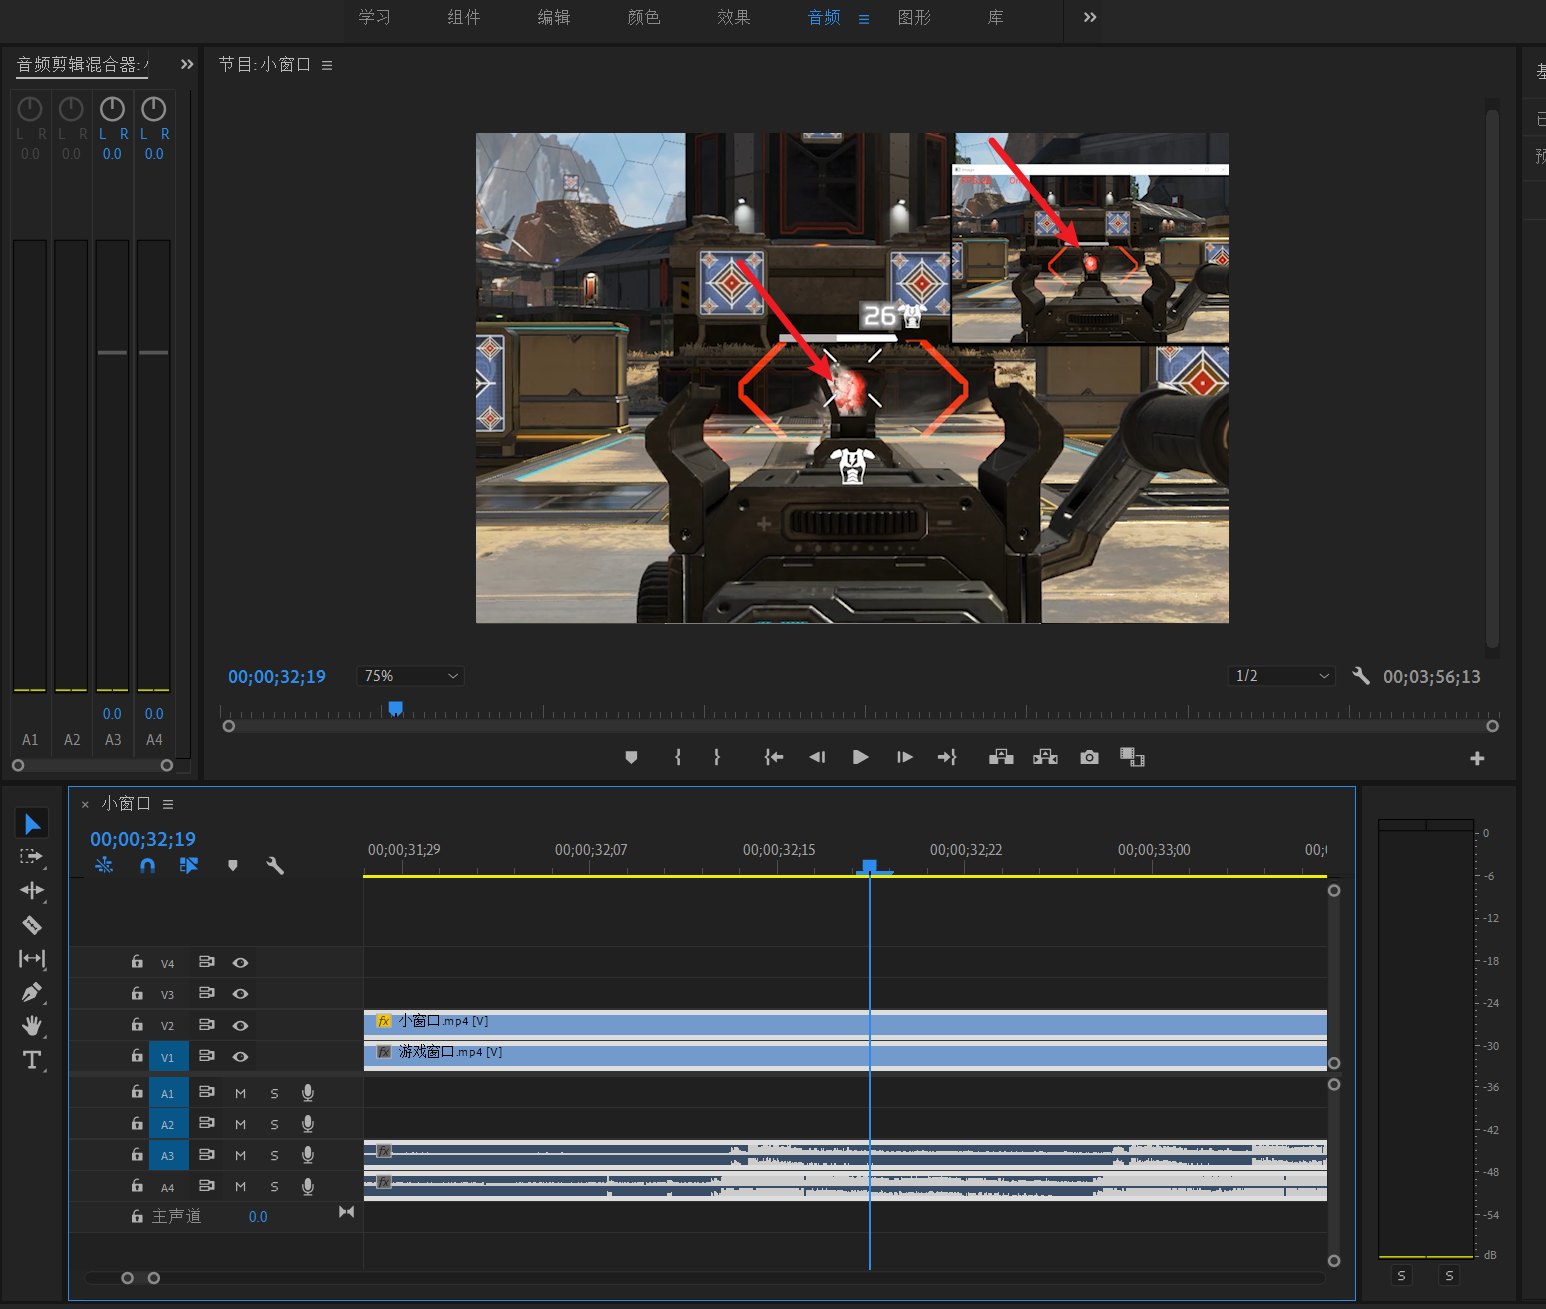This screenshot has height=1309, width=1546.
Task: Expand audio clip mixer panel overflow
Action: click(x=186, y=64)
